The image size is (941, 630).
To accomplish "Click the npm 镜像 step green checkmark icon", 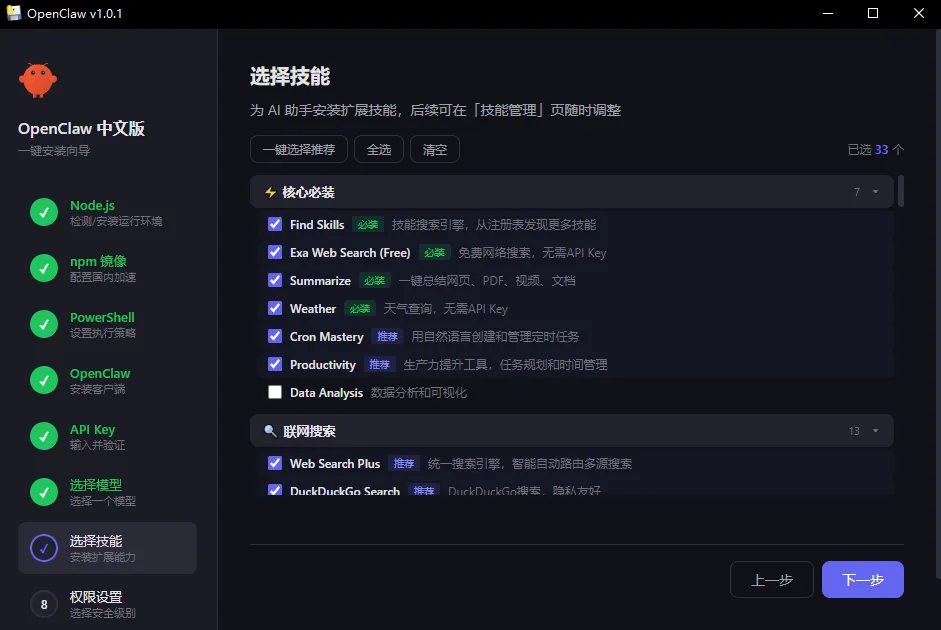I will click(44, 268).
